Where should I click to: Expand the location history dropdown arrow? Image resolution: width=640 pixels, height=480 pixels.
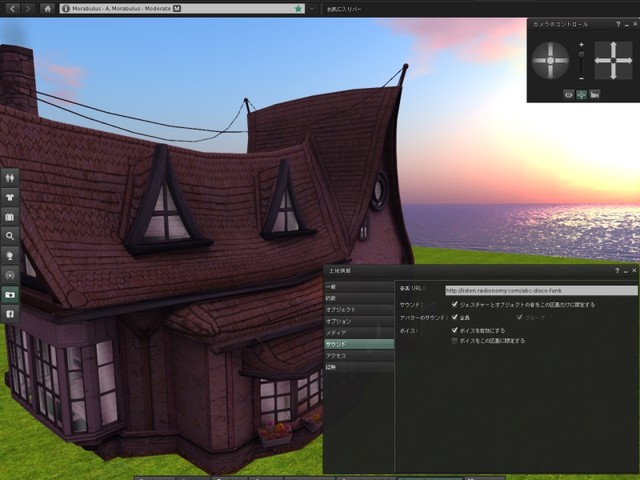311,9
